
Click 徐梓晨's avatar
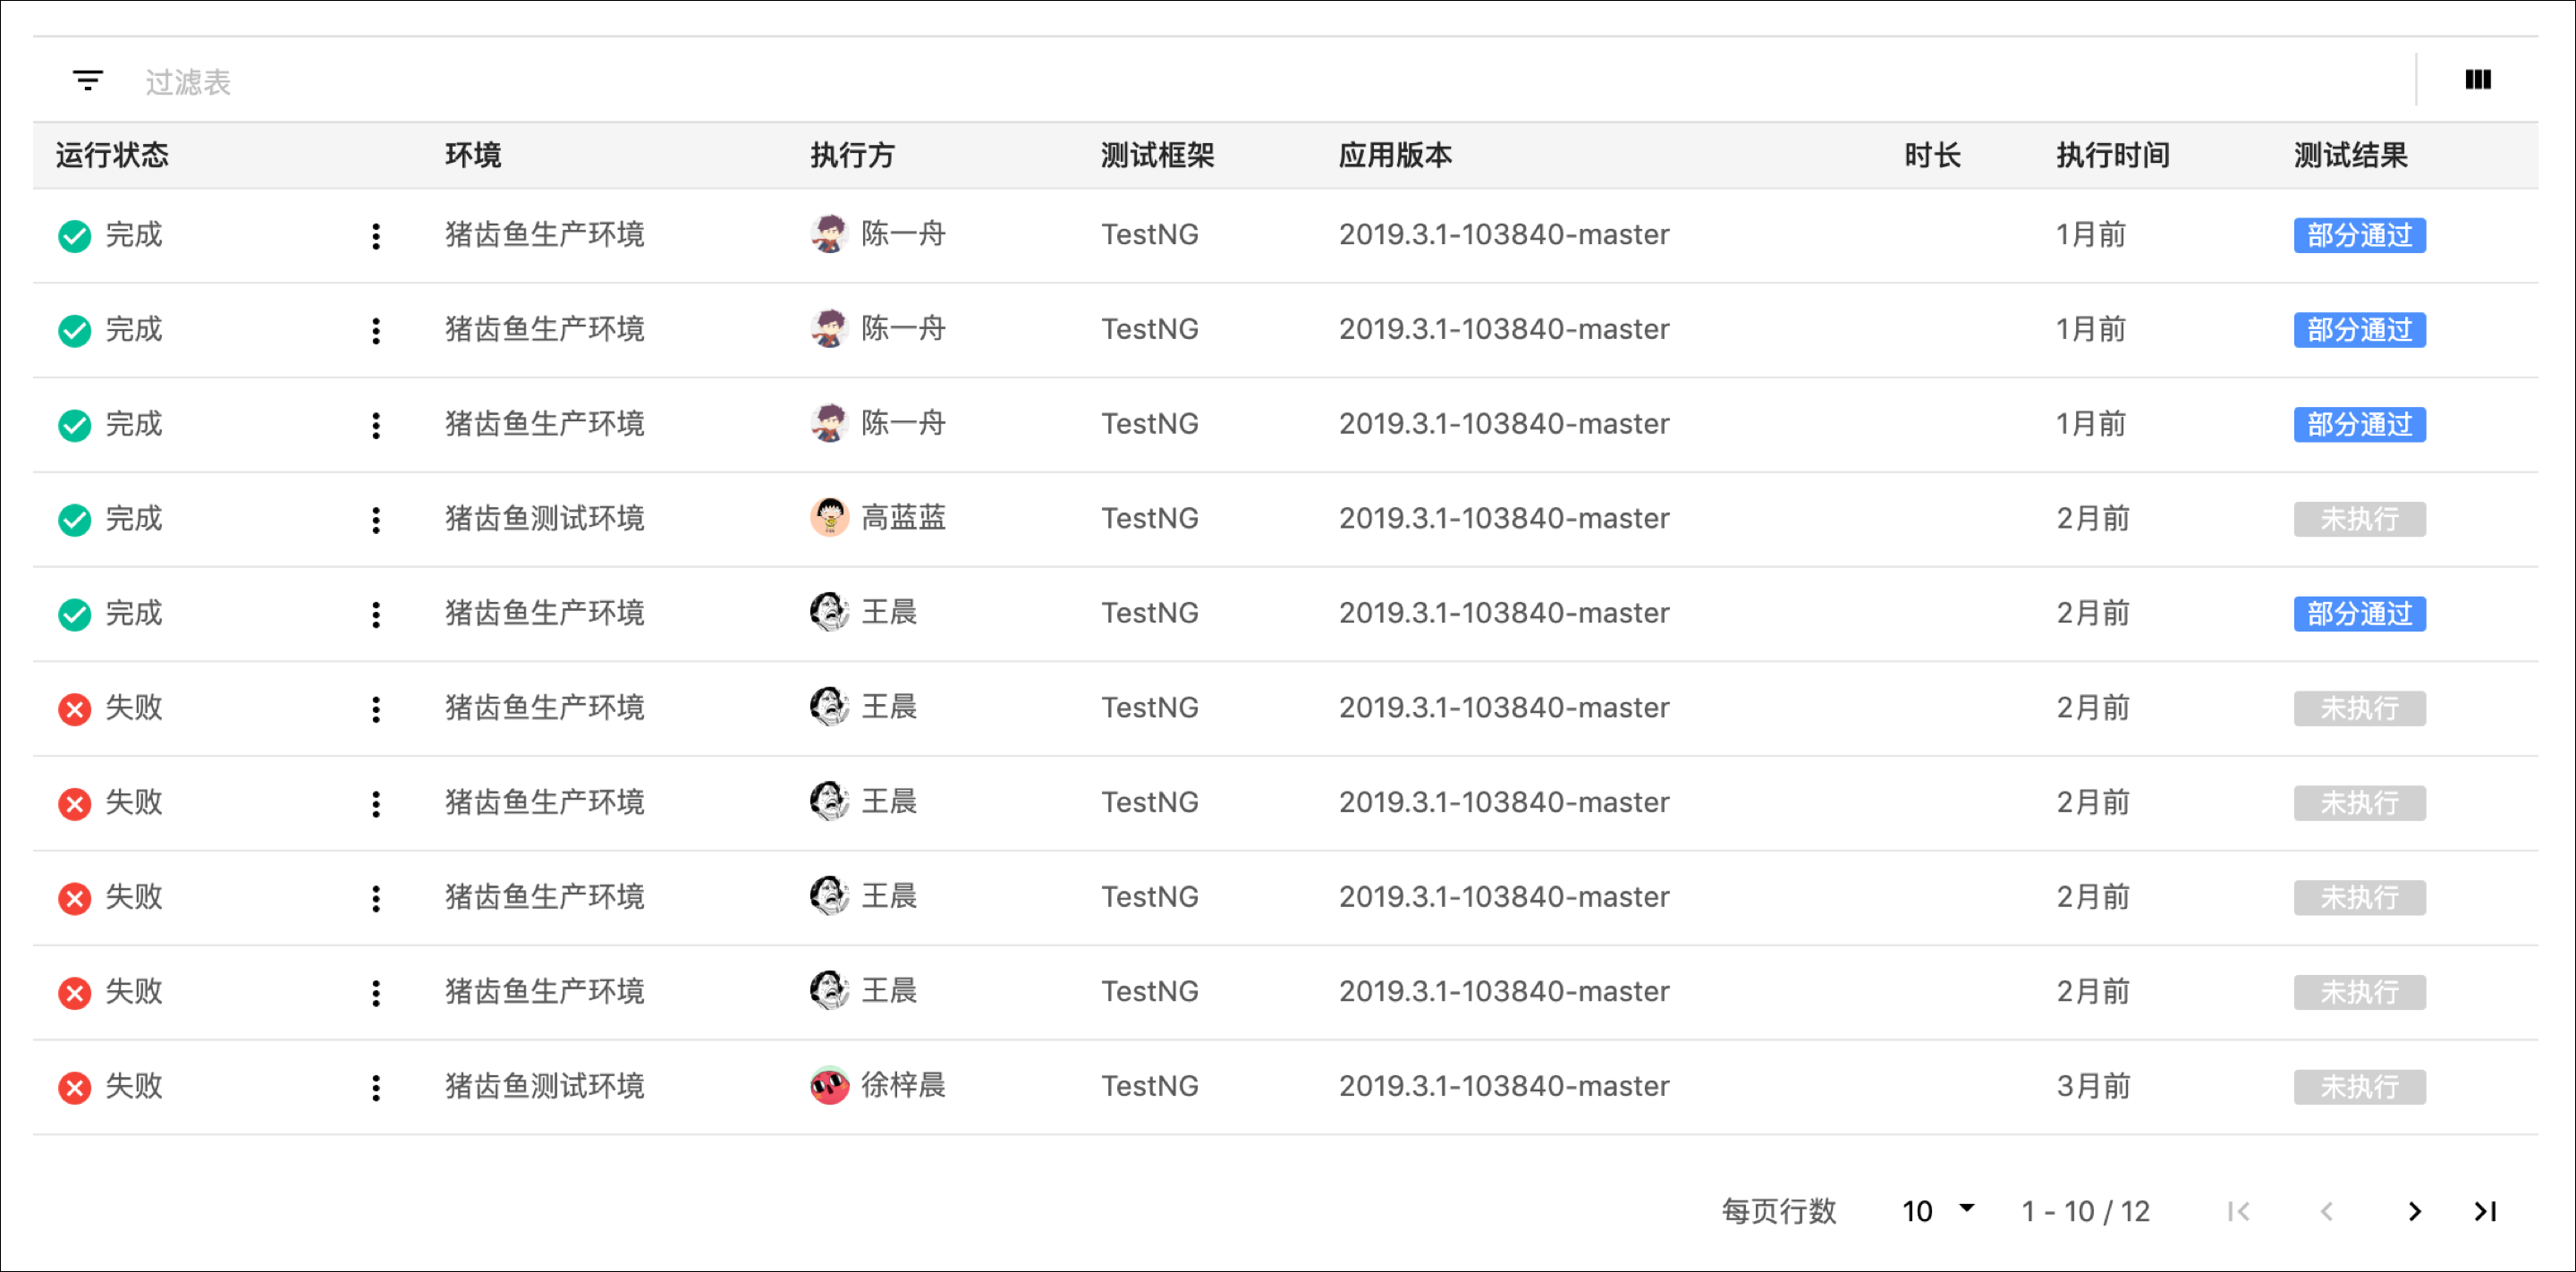[x=829, y=1084]
